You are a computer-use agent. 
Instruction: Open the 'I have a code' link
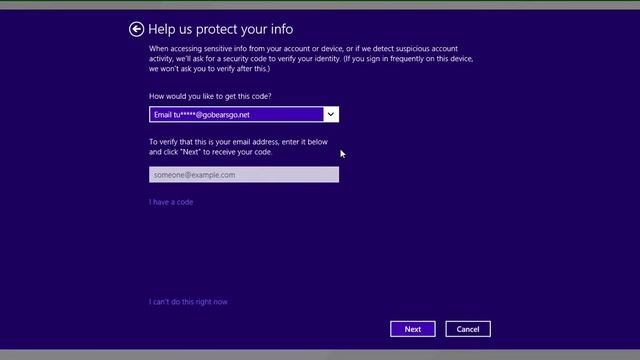click(171, 202)
